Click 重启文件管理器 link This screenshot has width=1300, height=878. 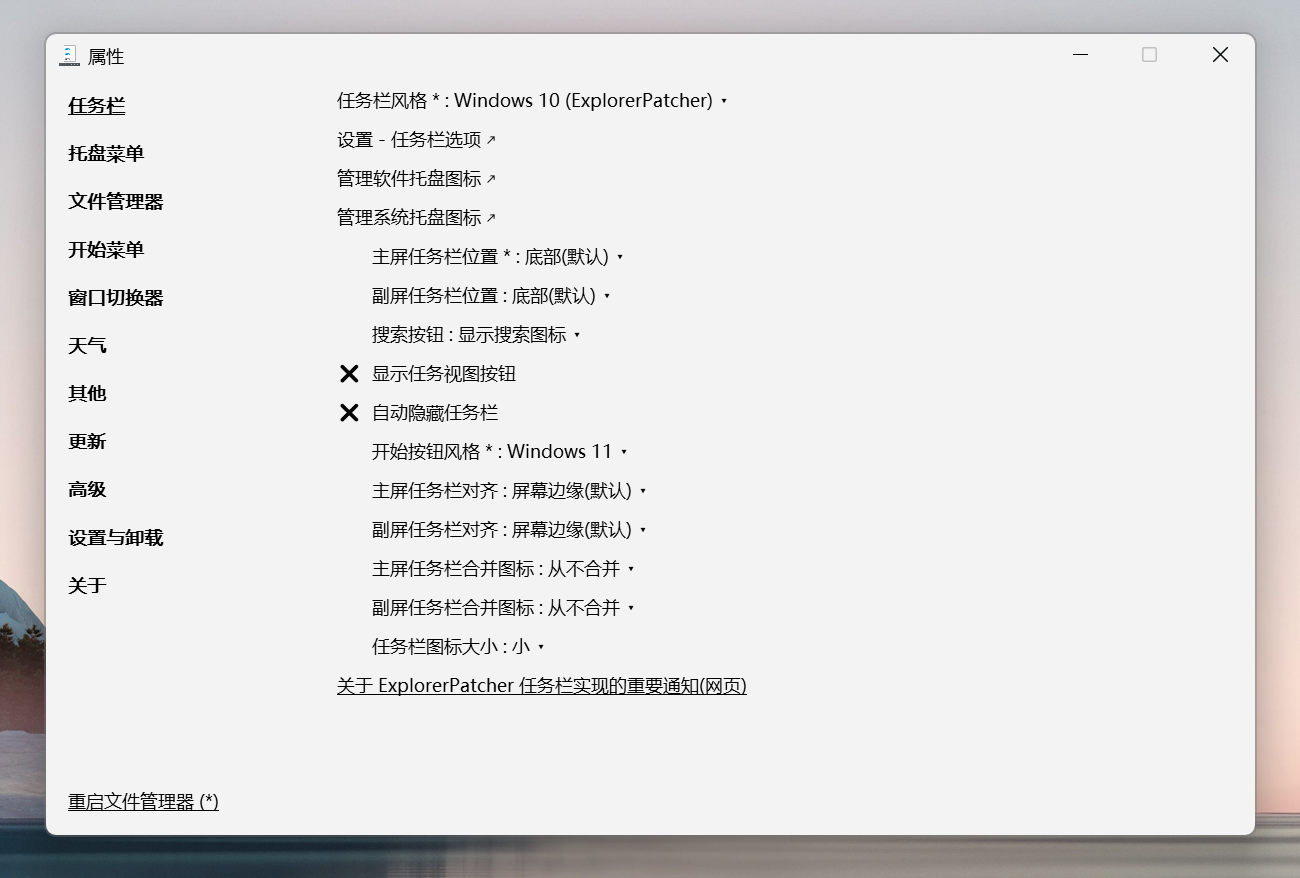coord(143,802)
